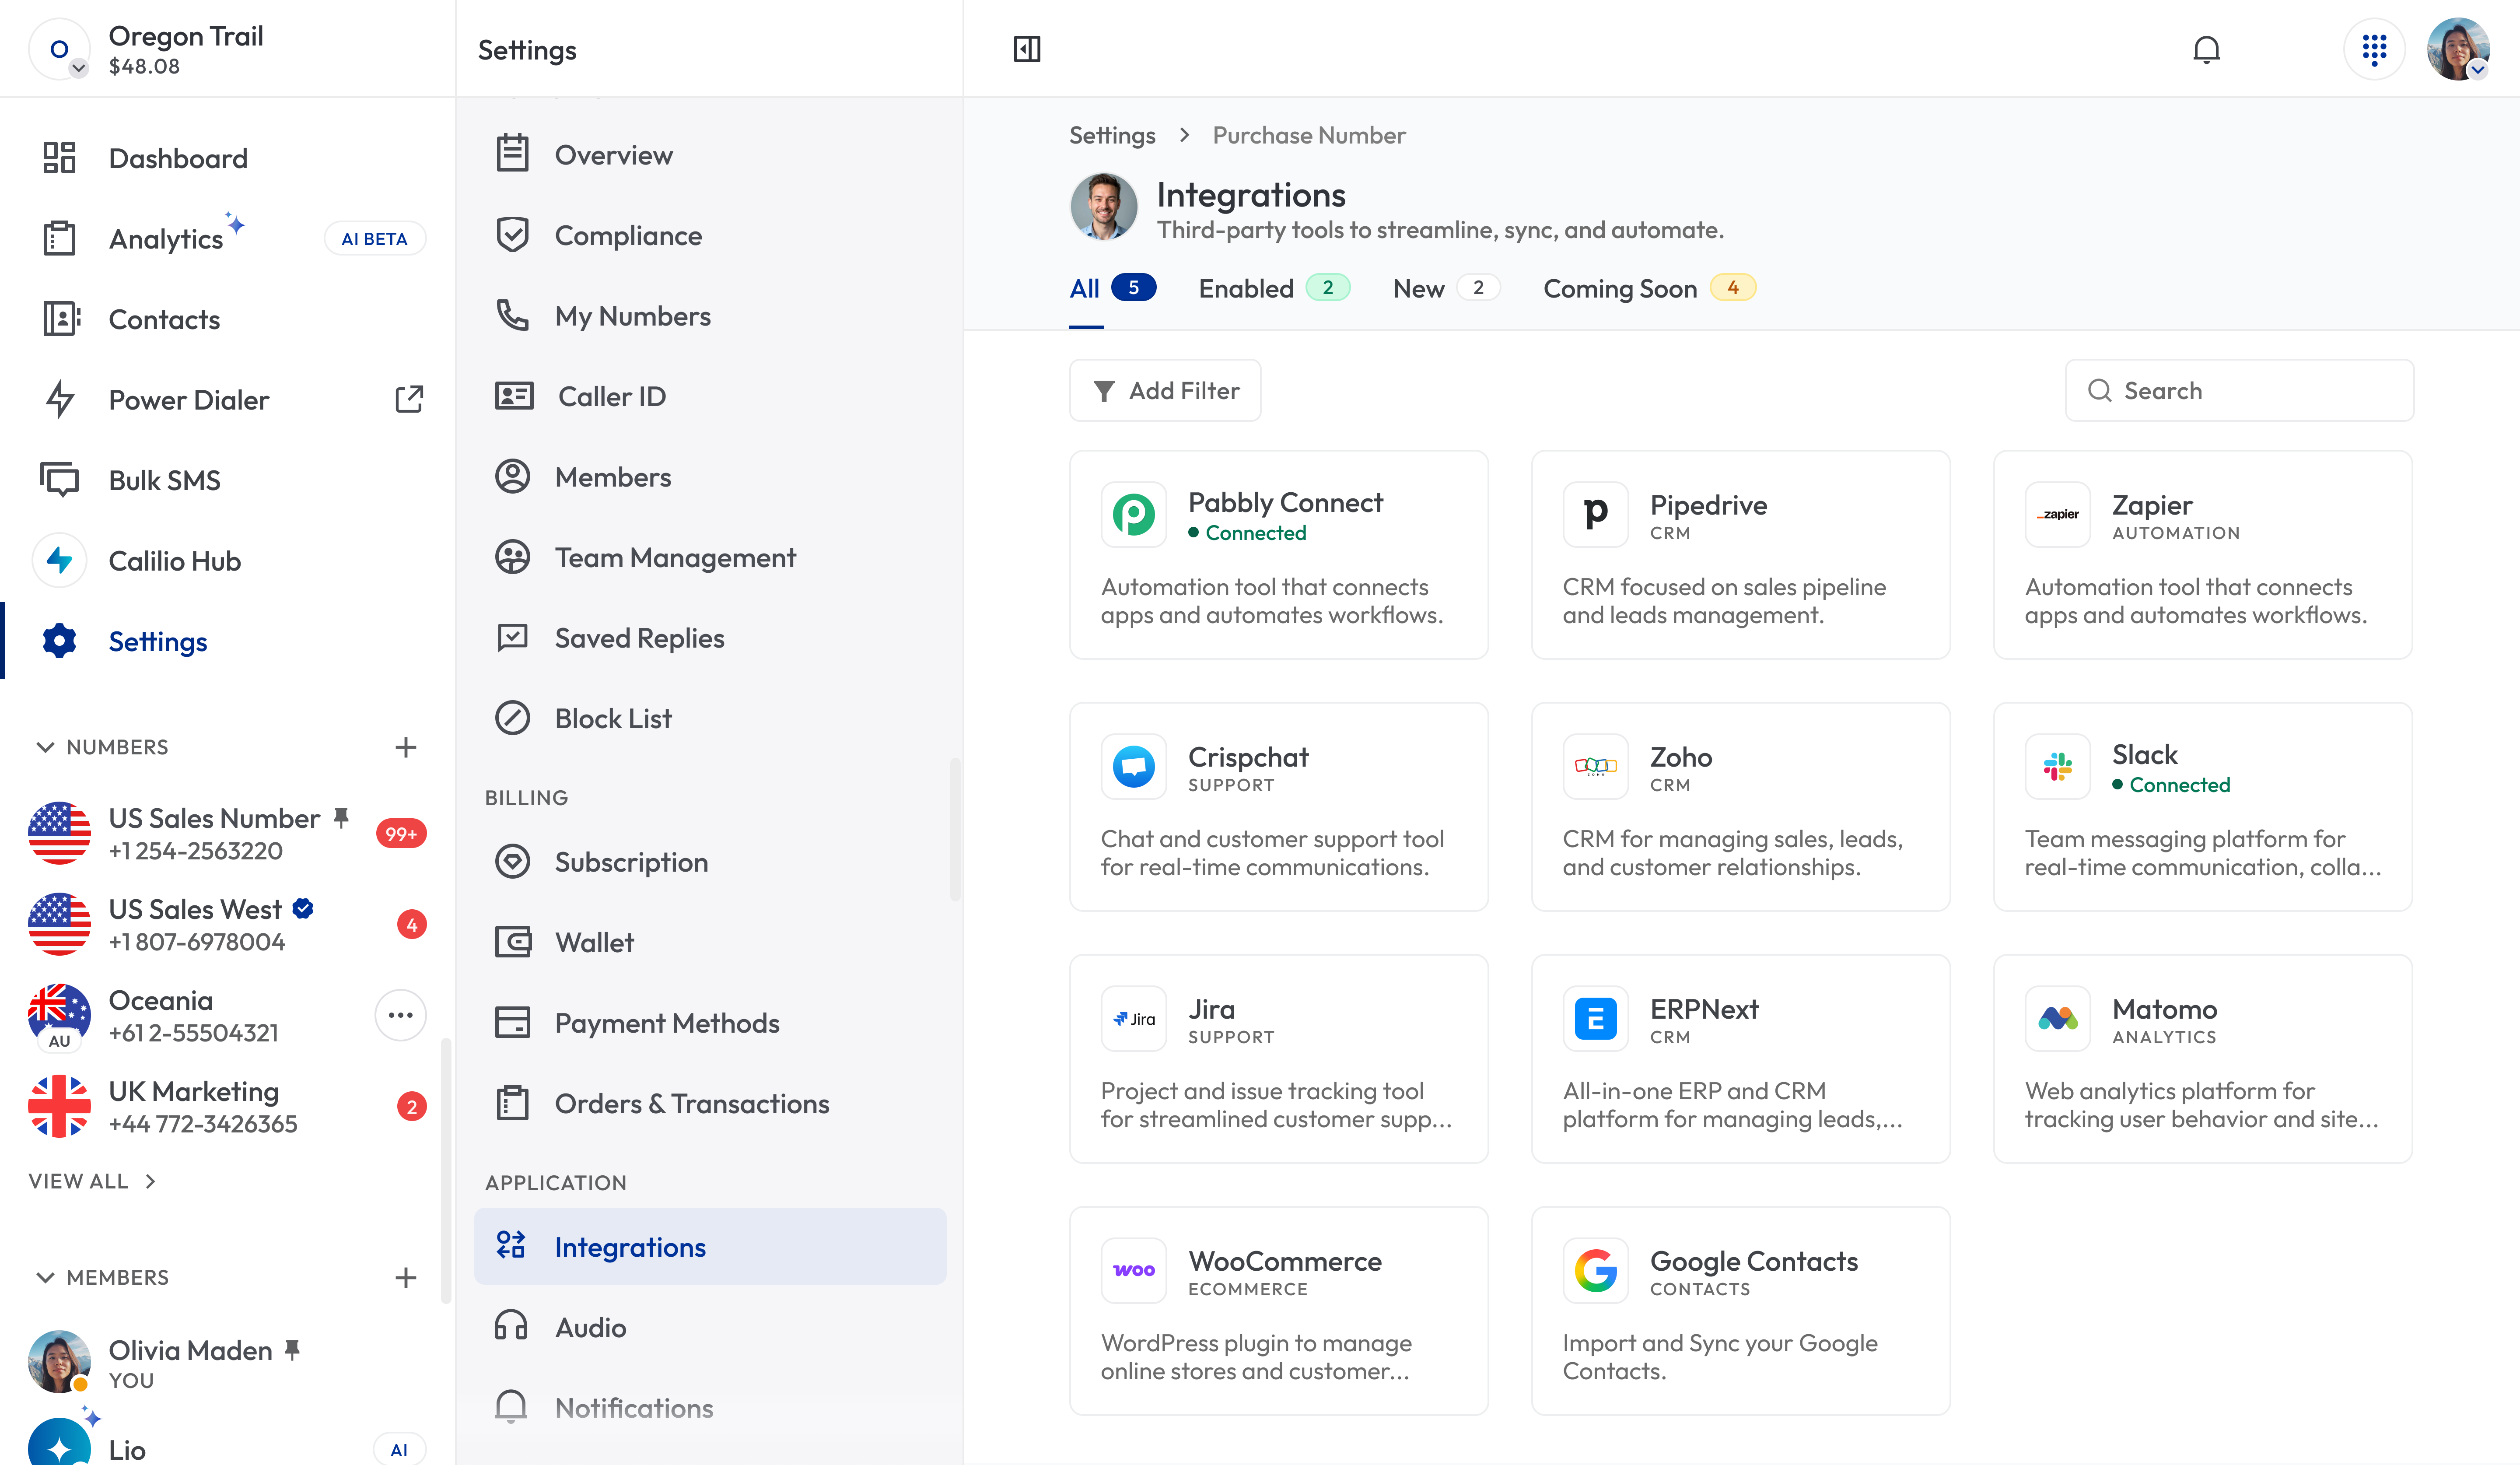Click the AI BETA badge
Viewport: 2520px width, 1465px height.
click(x=374, y=238)
